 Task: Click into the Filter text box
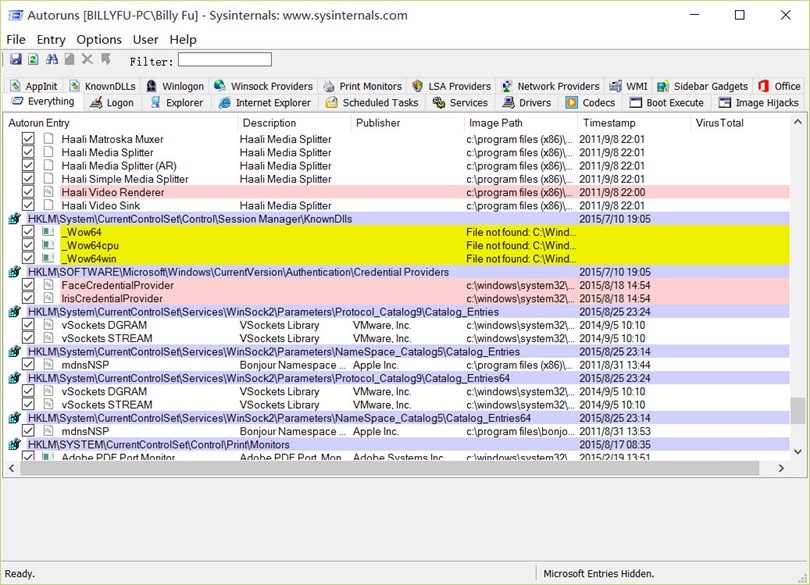point(225,59)
